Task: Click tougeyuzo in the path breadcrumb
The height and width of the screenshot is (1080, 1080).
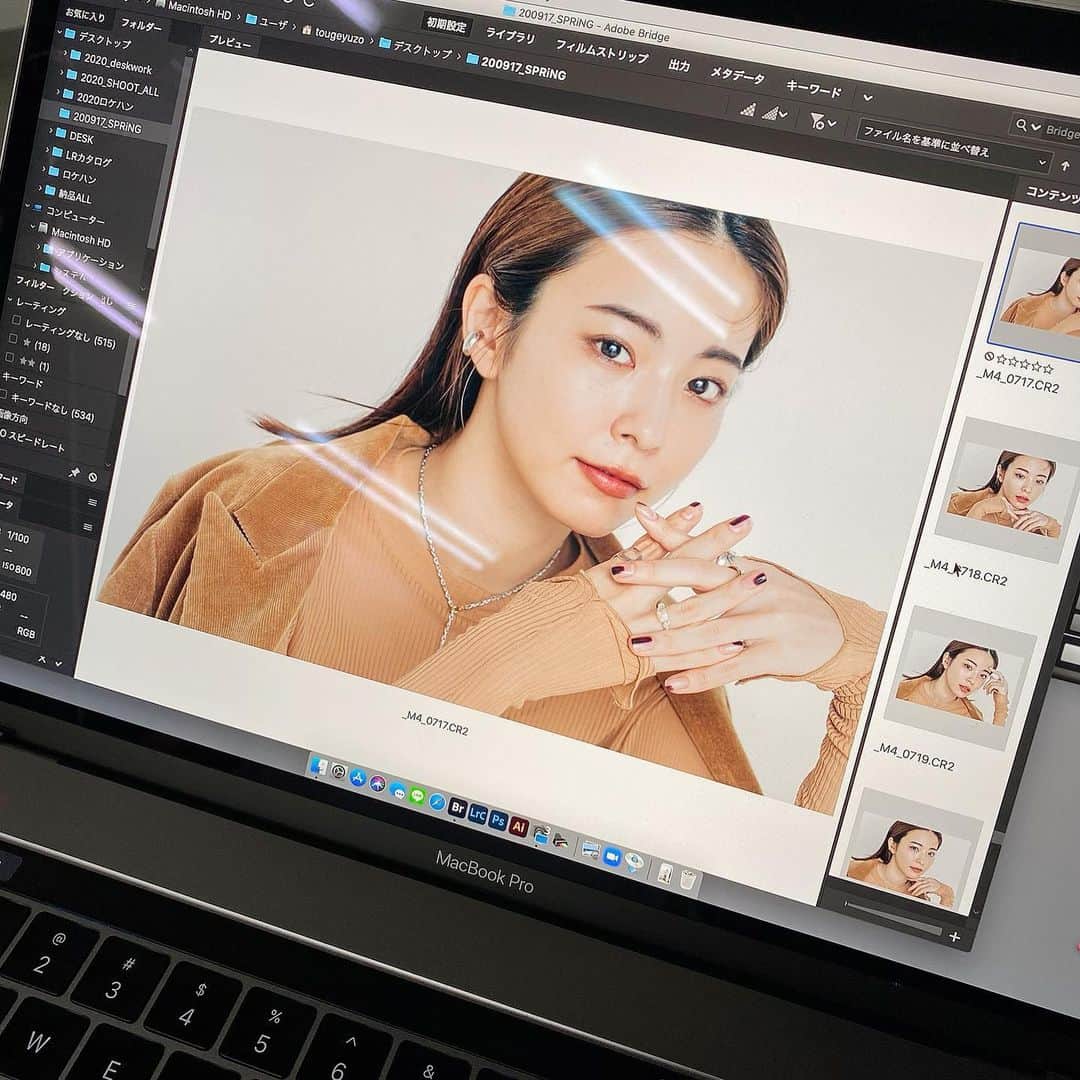Action: [340, 36]
